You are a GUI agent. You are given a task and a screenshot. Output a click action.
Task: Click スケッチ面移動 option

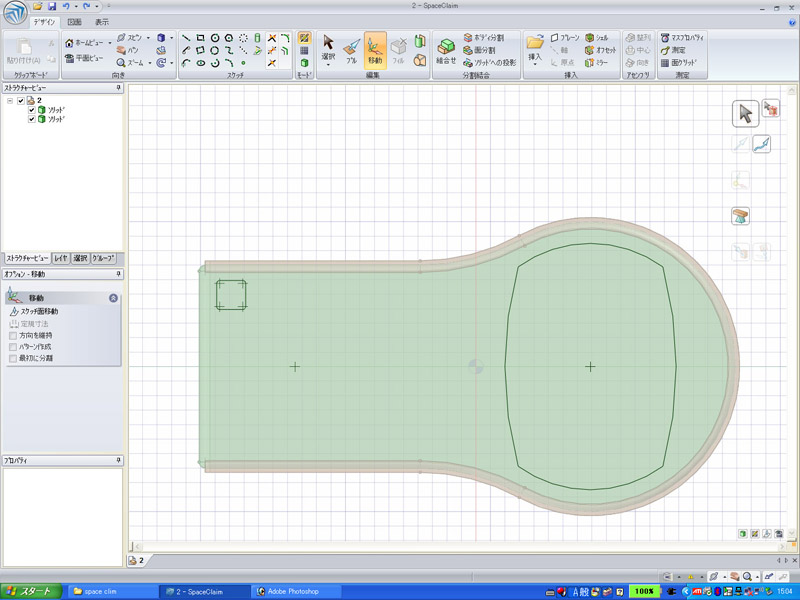(36, 312)
